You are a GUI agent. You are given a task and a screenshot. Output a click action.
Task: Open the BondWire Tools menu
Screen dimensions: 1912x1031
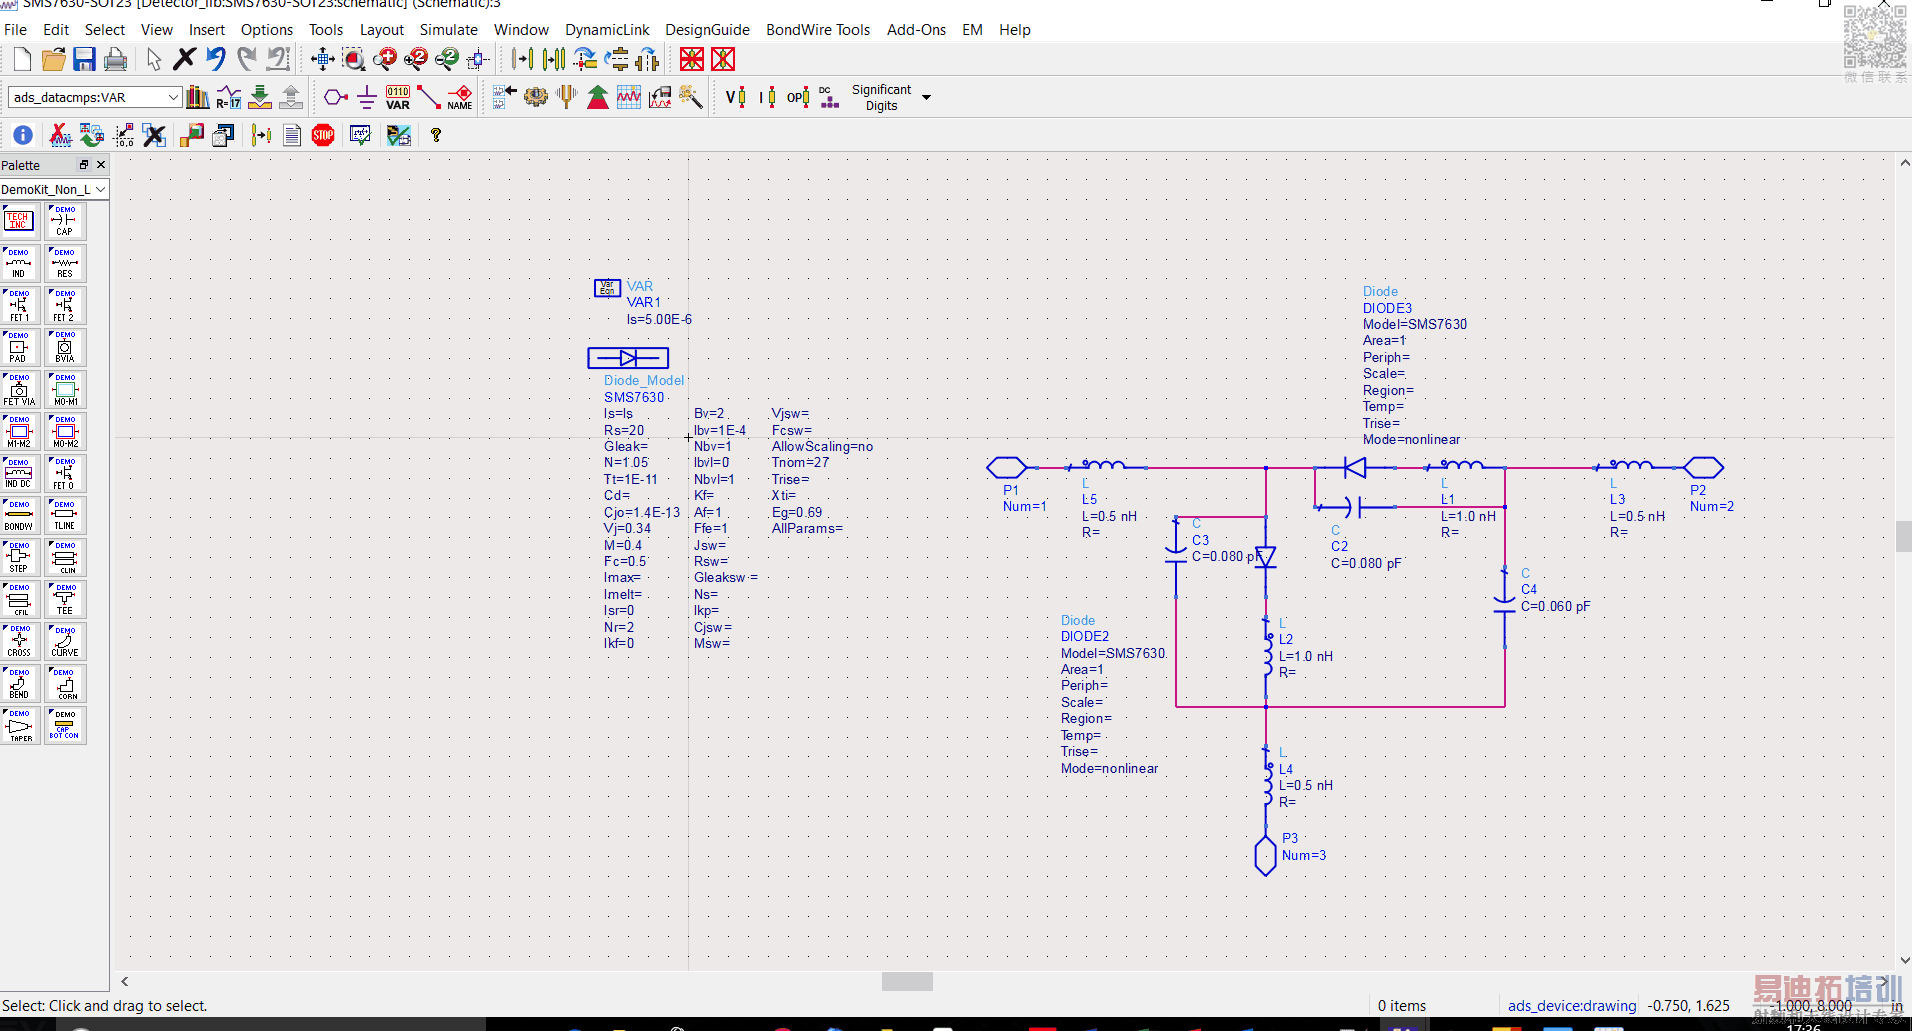tap(817, 30)
